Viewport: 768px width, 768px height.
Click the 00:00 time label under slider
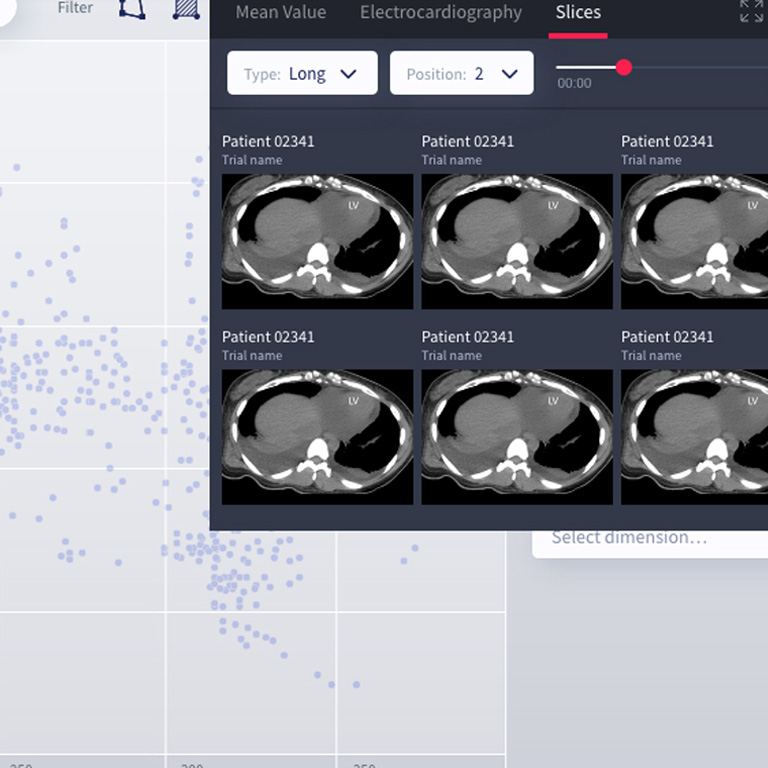(574, 83)
